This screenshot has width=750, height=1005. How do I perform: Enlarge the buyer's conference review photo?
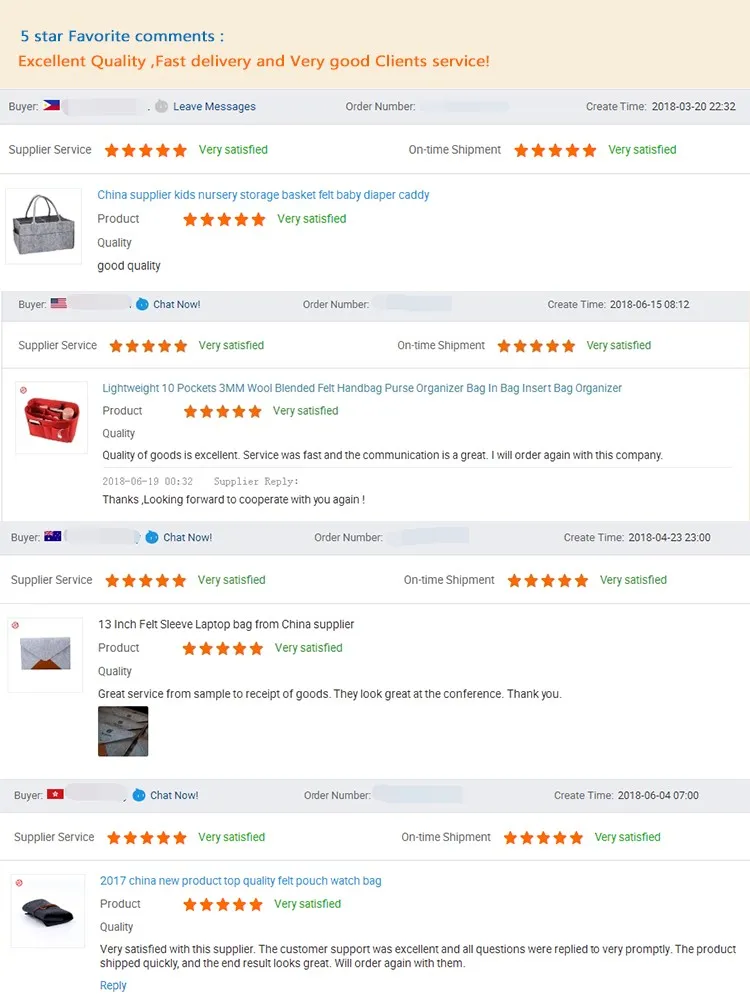coord(123,731)
